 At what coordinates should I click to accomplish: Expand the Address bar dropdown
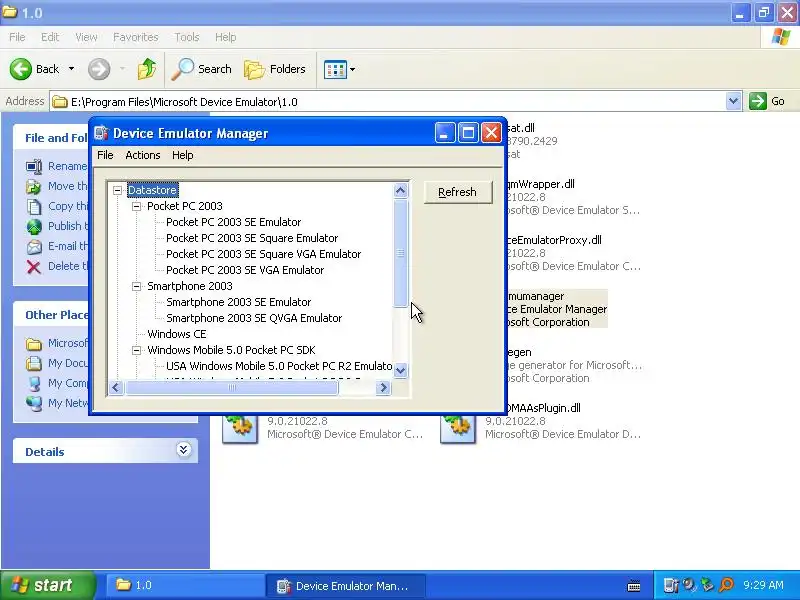[x=733, y=101]
